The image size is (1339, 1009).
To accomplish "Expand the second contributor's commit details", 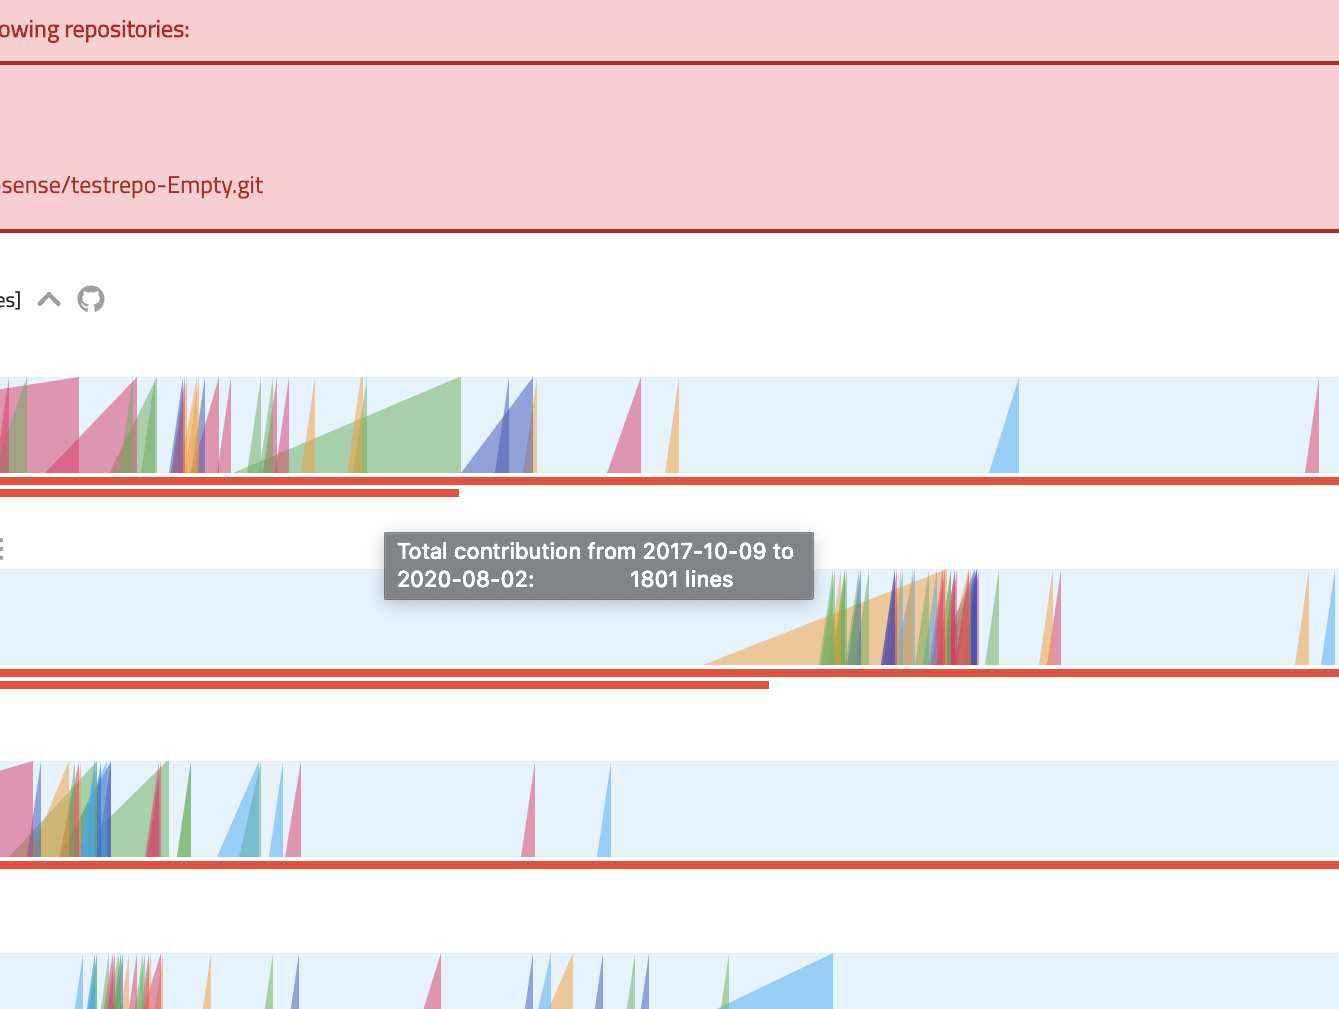I will [1, 548].
